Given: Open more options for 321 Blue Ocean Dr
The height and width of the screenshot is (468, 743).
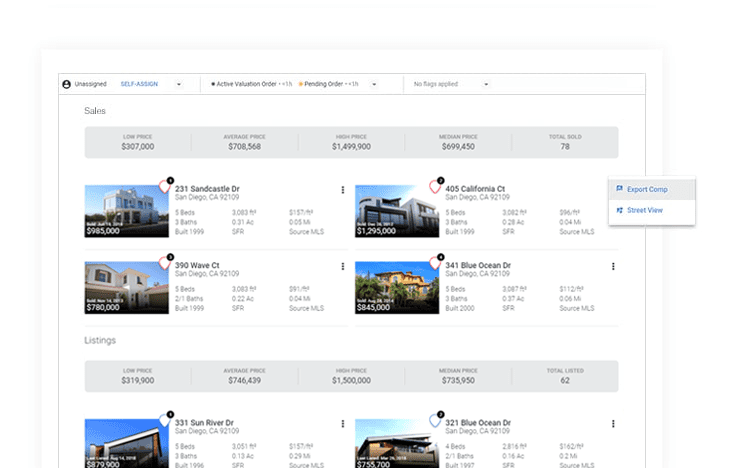Looking at the screenshot, I should click(x=613, y=424).
